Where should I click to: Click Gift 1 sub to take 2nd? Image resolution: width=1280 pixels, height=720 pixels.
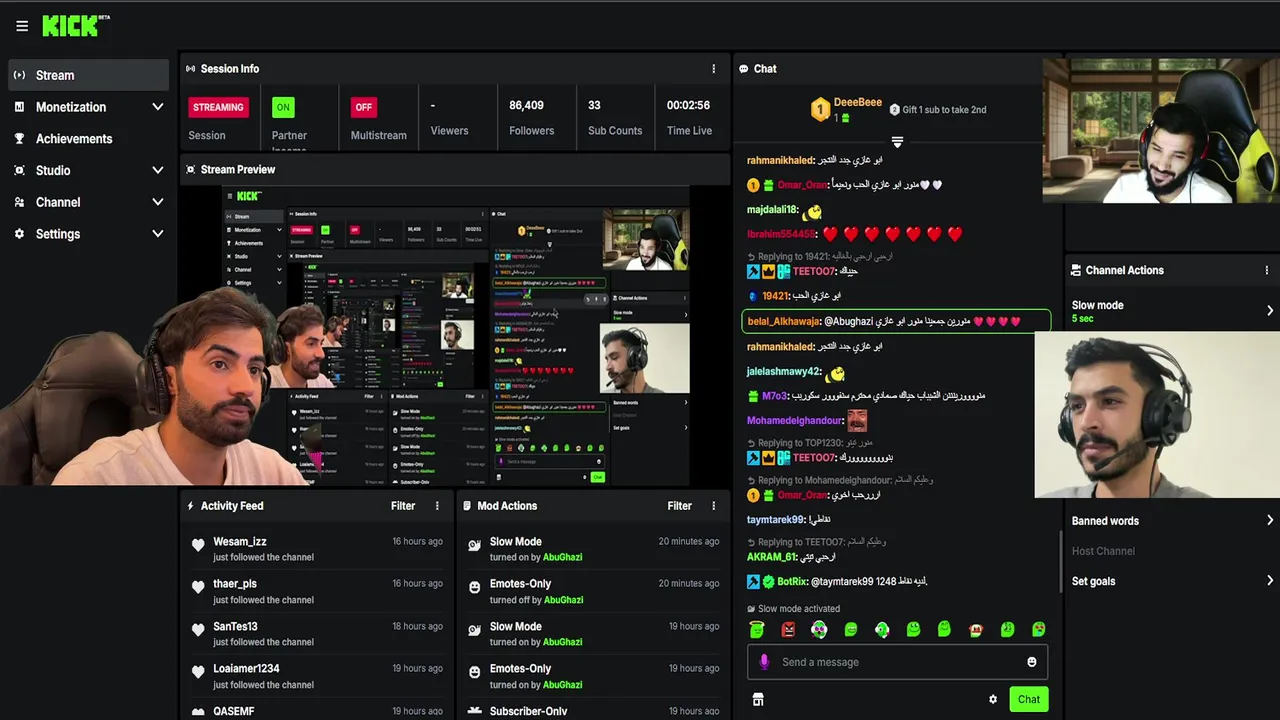pyautogui.click(x=937, y=110)
